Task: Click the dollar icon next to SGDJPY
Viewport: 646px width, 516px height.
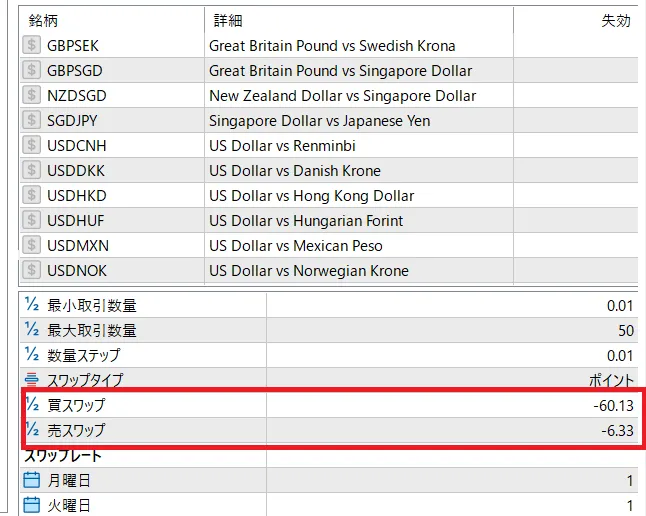Action: [x=32, y=121]
